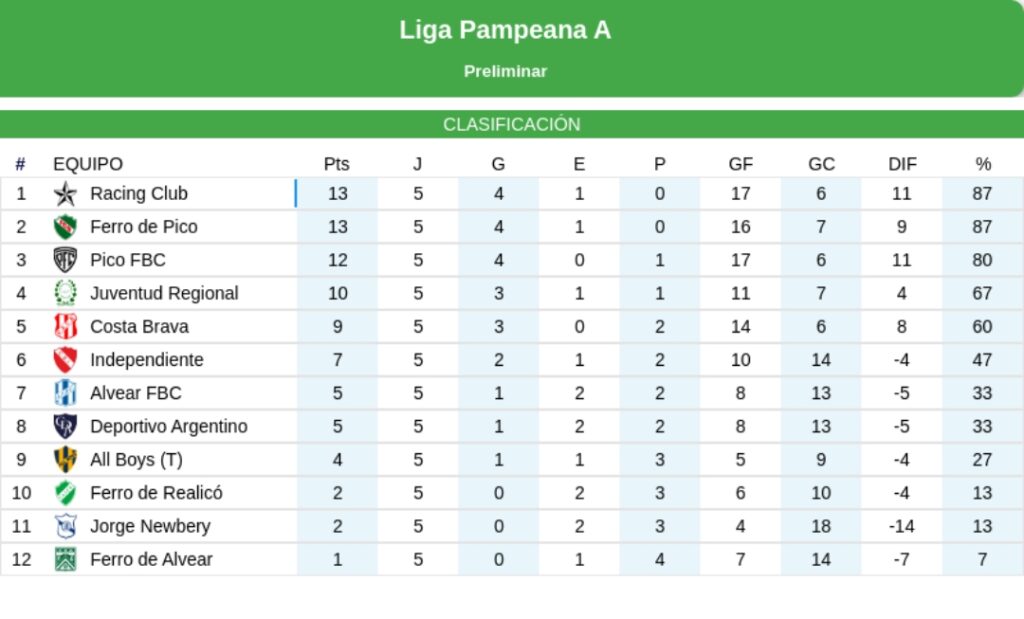Click the All Boys (T) yellow-black crest
The height and width of the screenshot is (619, 1024).
tap(65, 459)
